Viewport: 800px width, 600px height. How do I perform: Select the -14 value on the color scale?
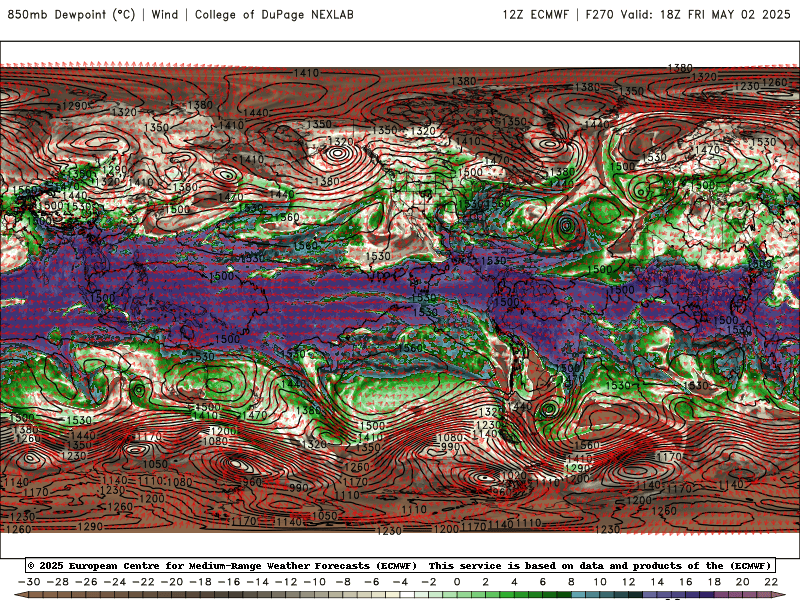click(x=258, y=582)
